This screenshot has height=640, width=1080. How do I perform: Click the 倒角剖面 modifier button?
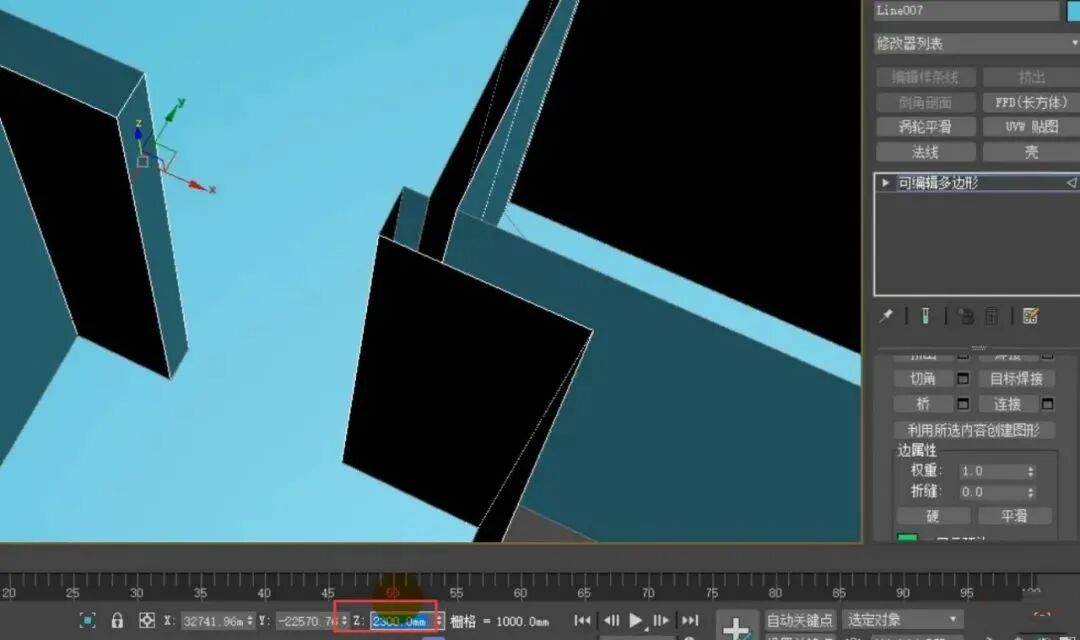925,102
